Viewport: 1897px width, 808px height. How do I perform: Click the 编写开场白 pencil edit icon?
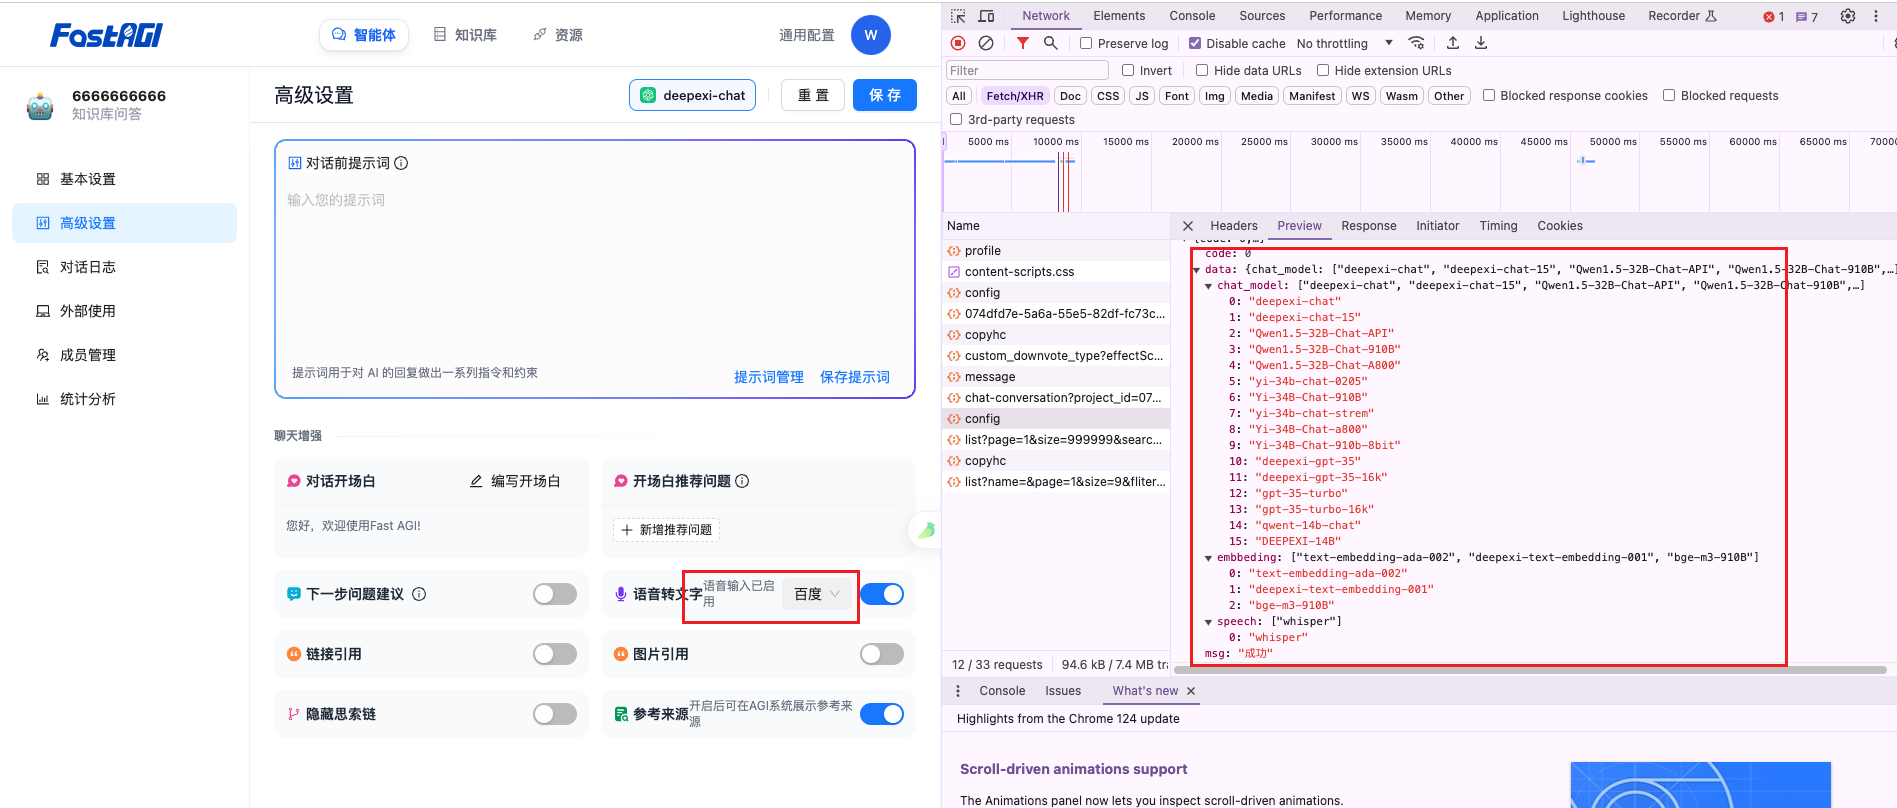pyautogui.click(x=476, y=481)
